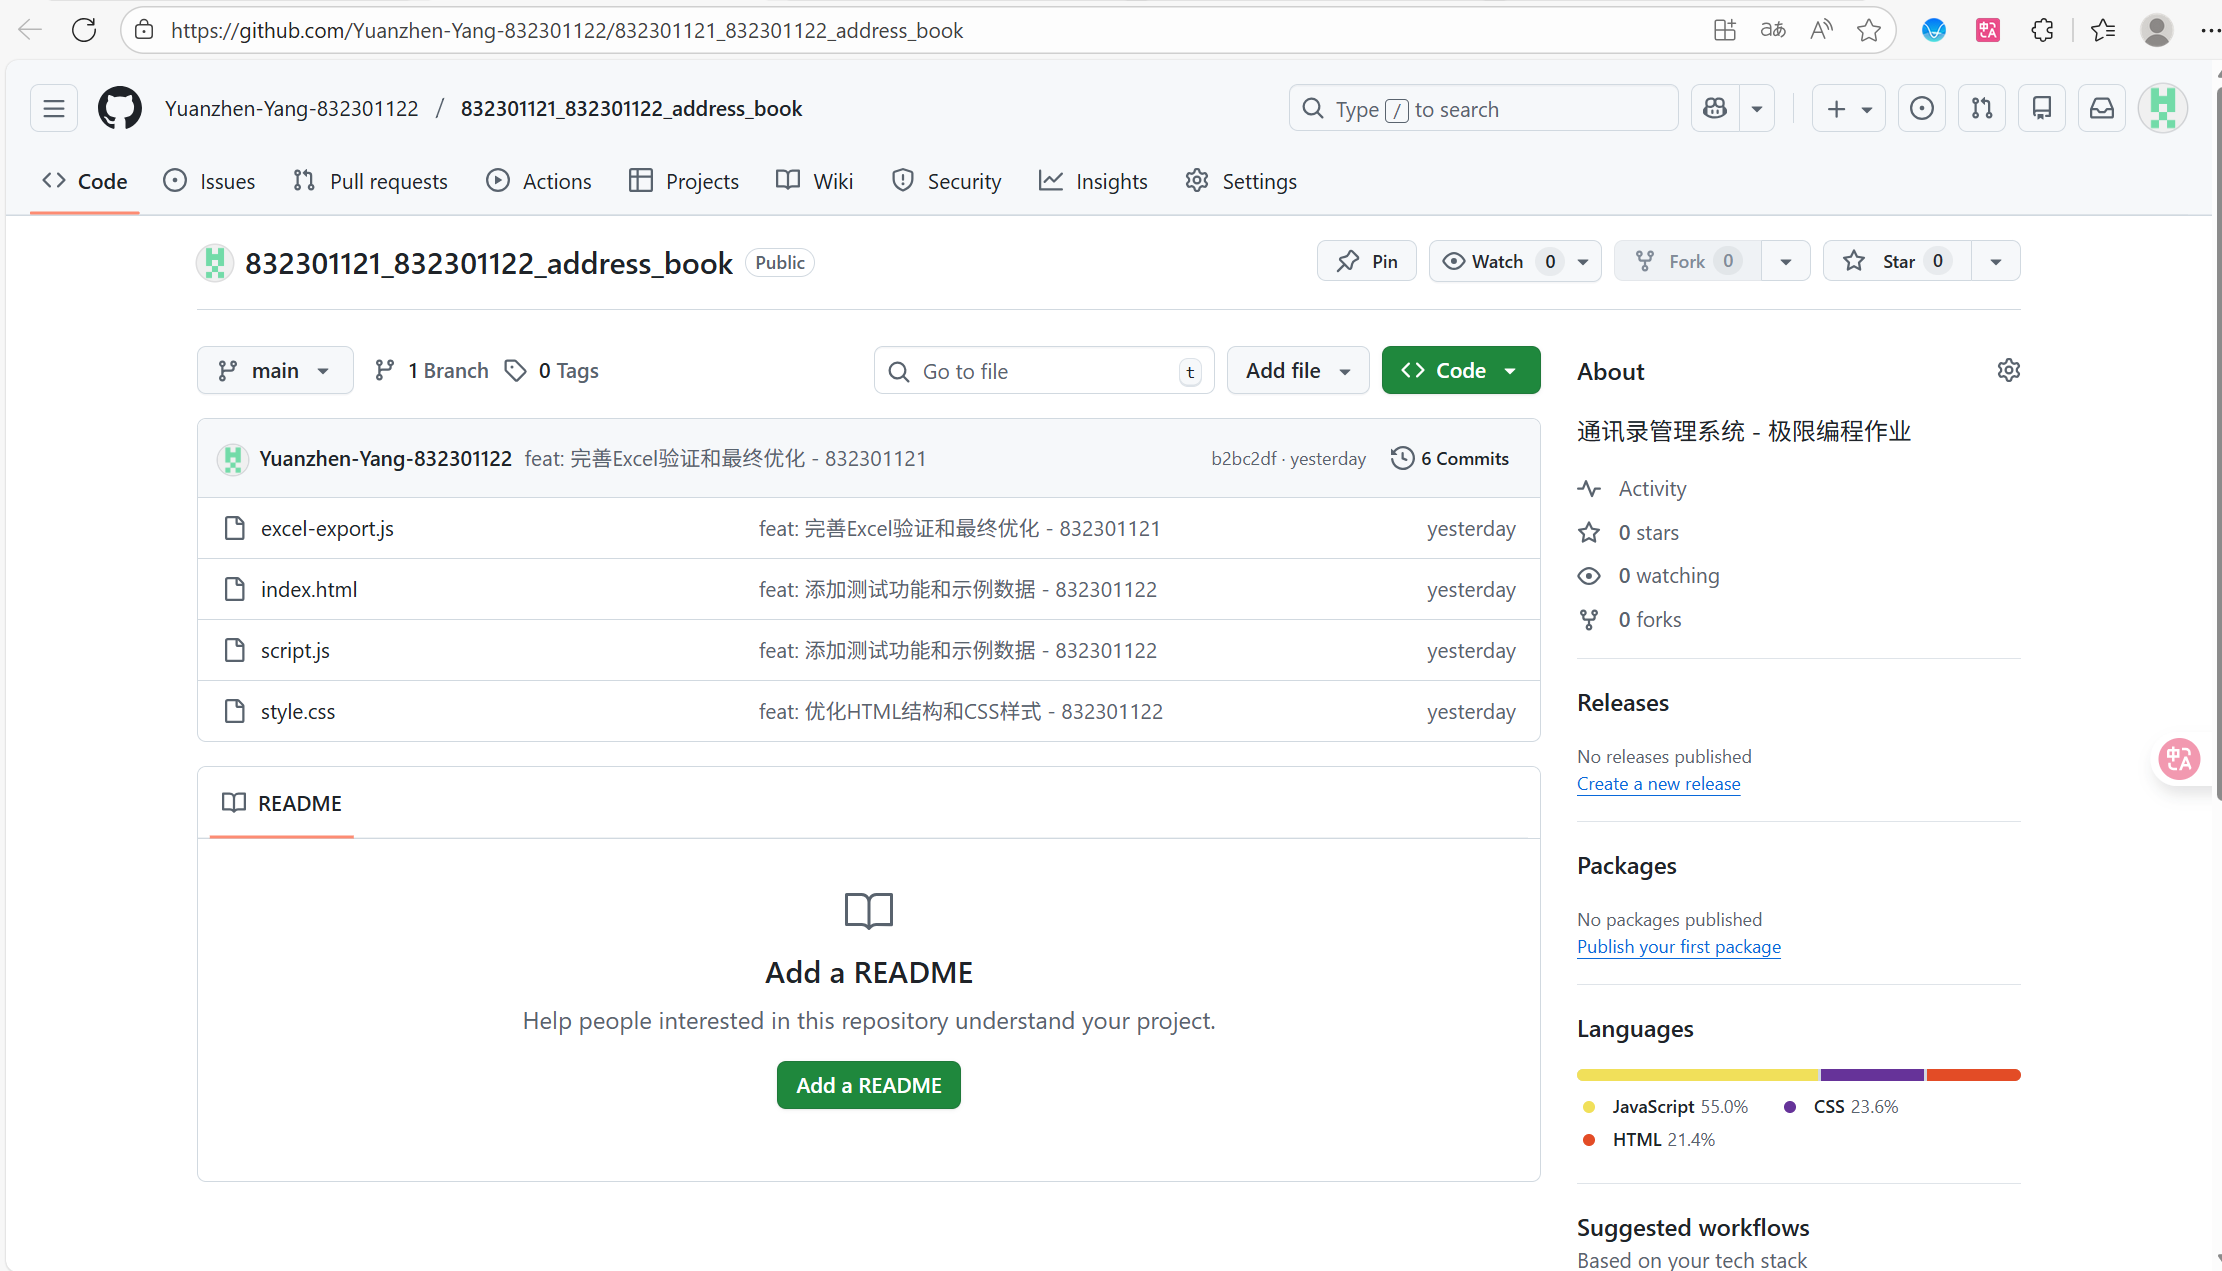Screen dimensions: 2222x1271
Task: Switch to the Actions tab
Action: [539, 181]
